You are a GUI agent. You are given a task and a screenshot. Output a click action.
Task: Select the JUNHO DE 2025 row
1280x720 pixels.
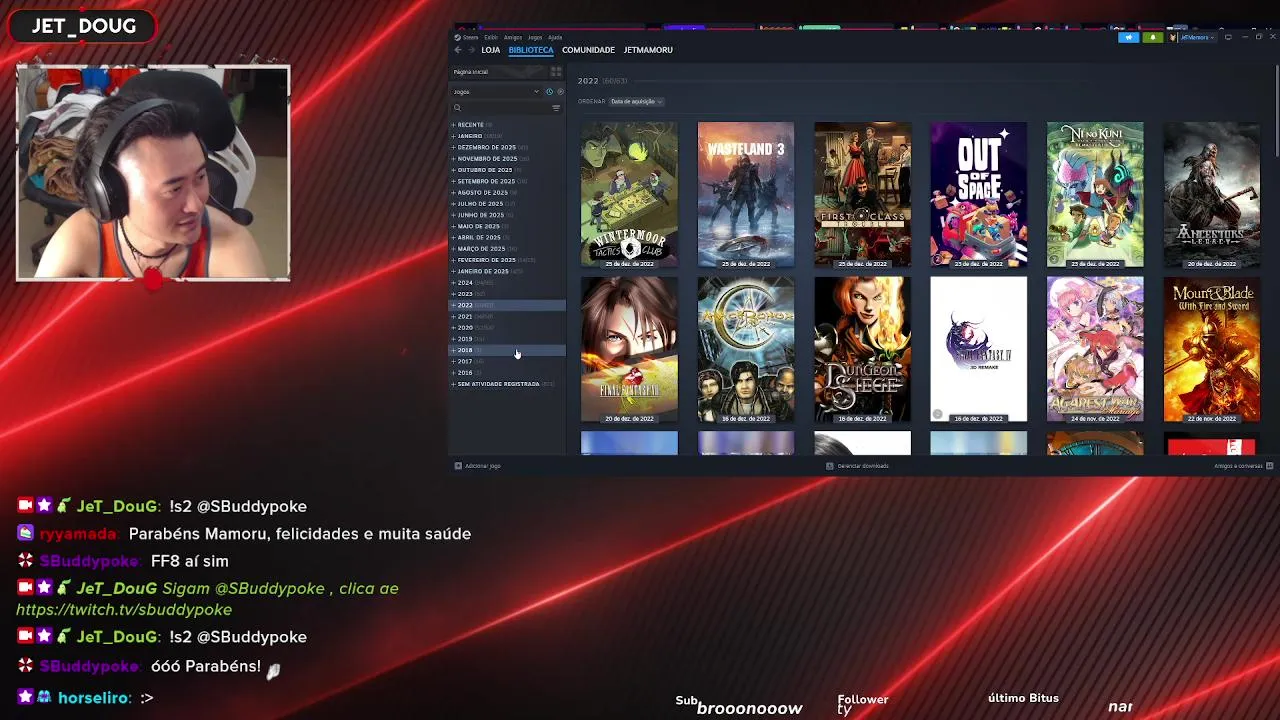click(x=507, y=215)
